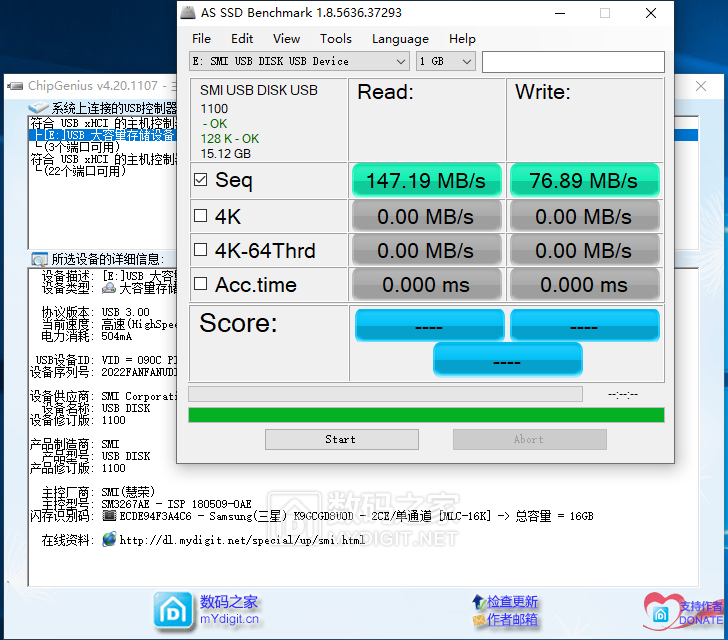Screen dimensions: 728x640
Task: Click the flash ID chip icon
Action: pyautogui.click(x=109, y=516)
